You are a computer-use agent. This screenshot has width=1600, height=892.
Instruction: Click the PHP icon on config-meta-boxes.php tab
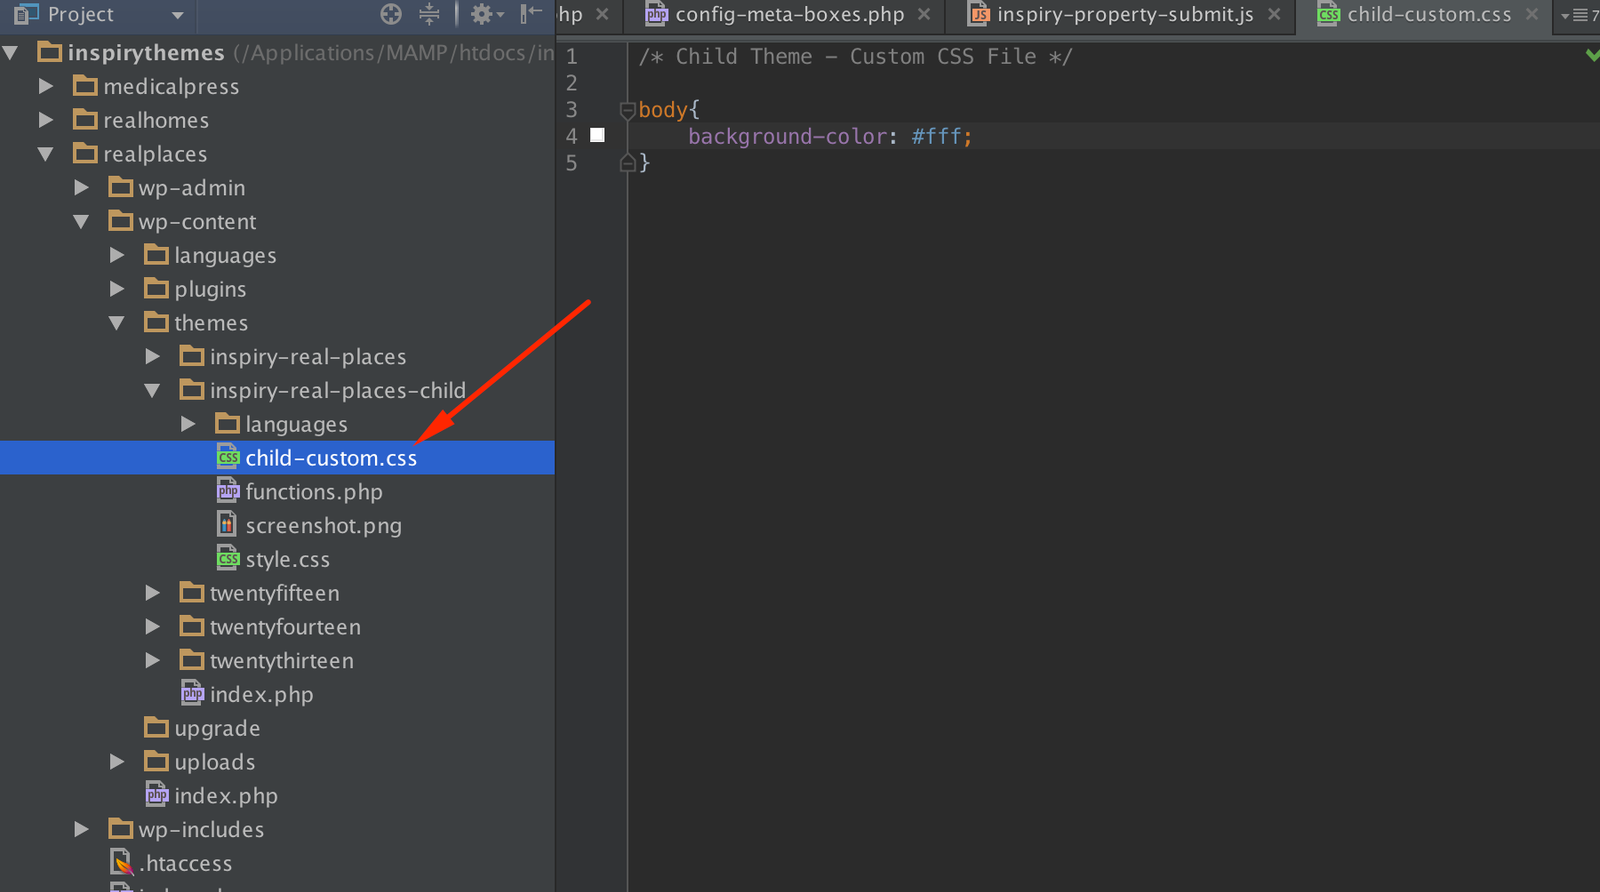pos(657,14)
